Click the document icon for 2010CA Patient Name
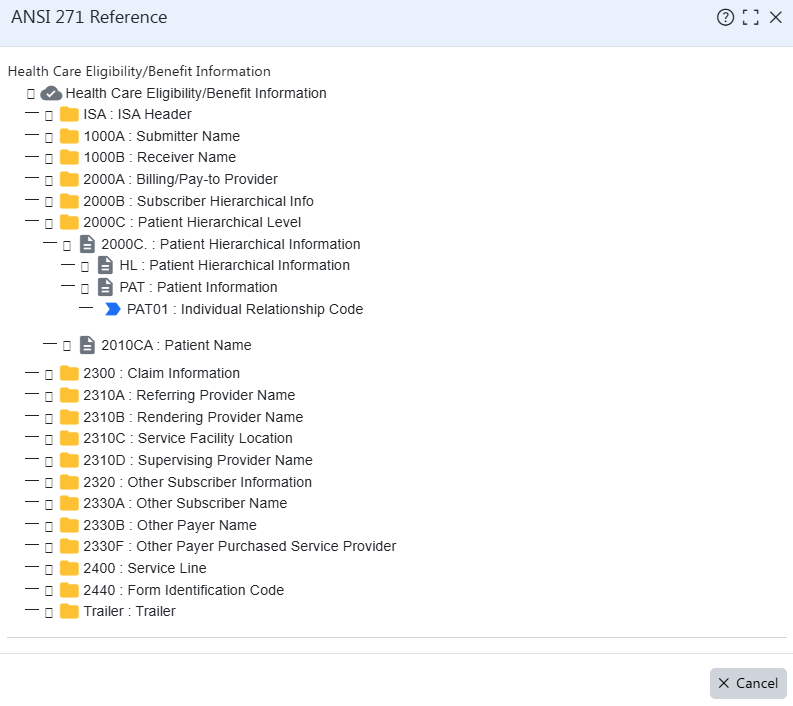 [87, 345]
